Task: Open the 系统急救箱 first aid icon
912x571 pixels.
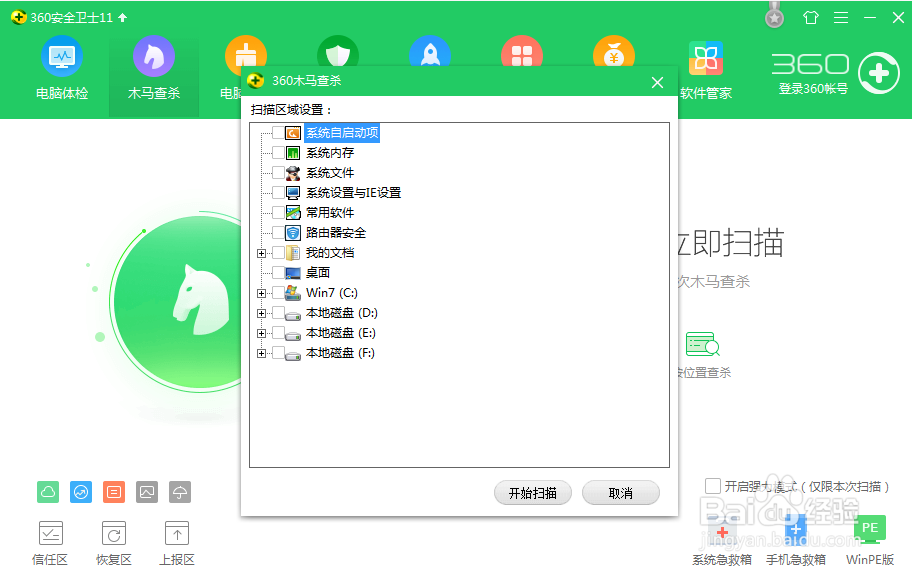Action: 722,530
